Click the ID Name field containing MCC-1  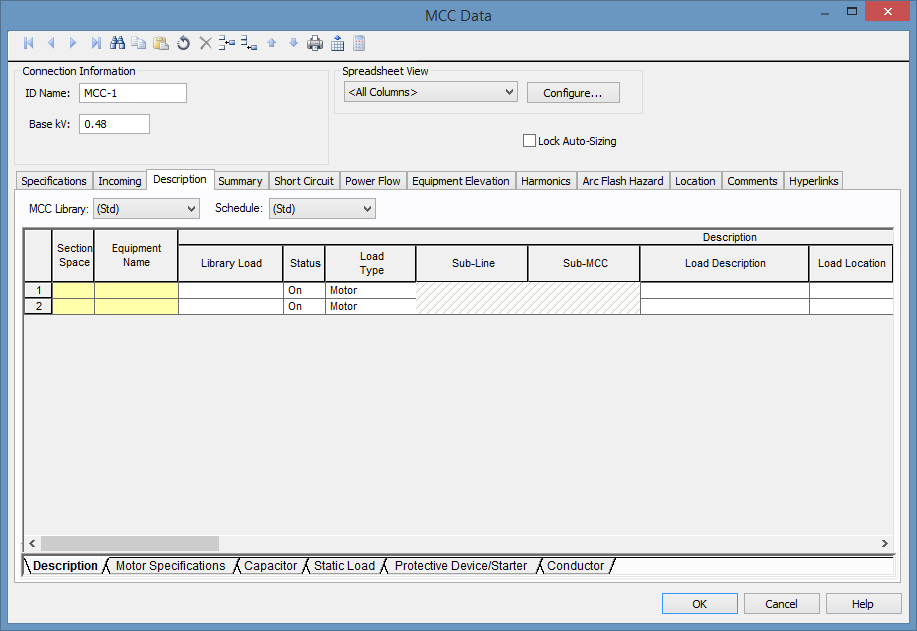(x=133, y=93)
